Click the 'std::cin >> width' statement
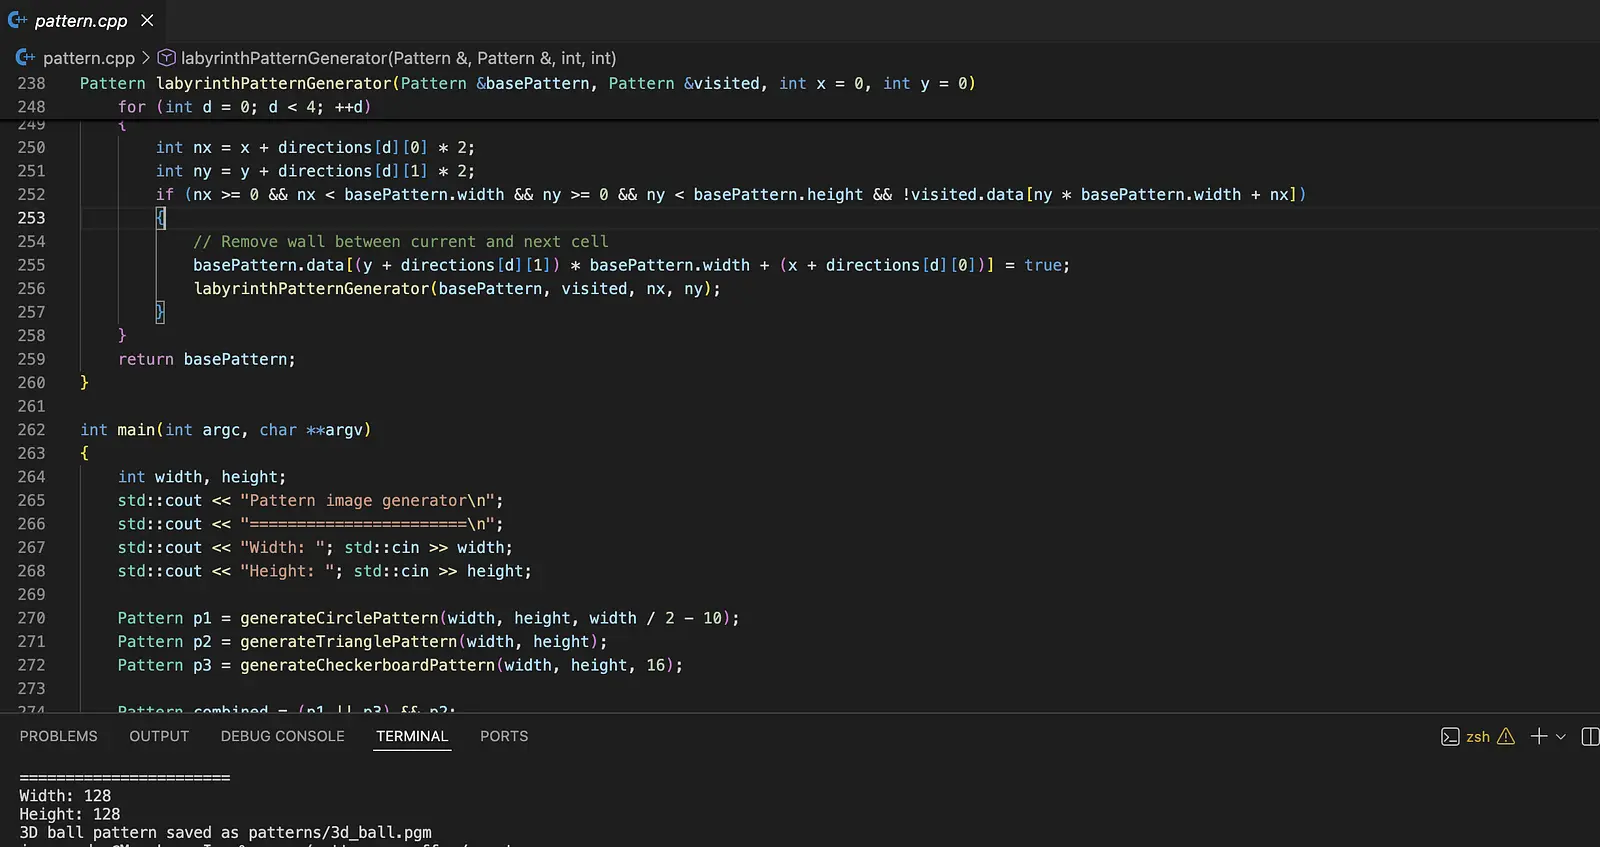 click(428, 547)
